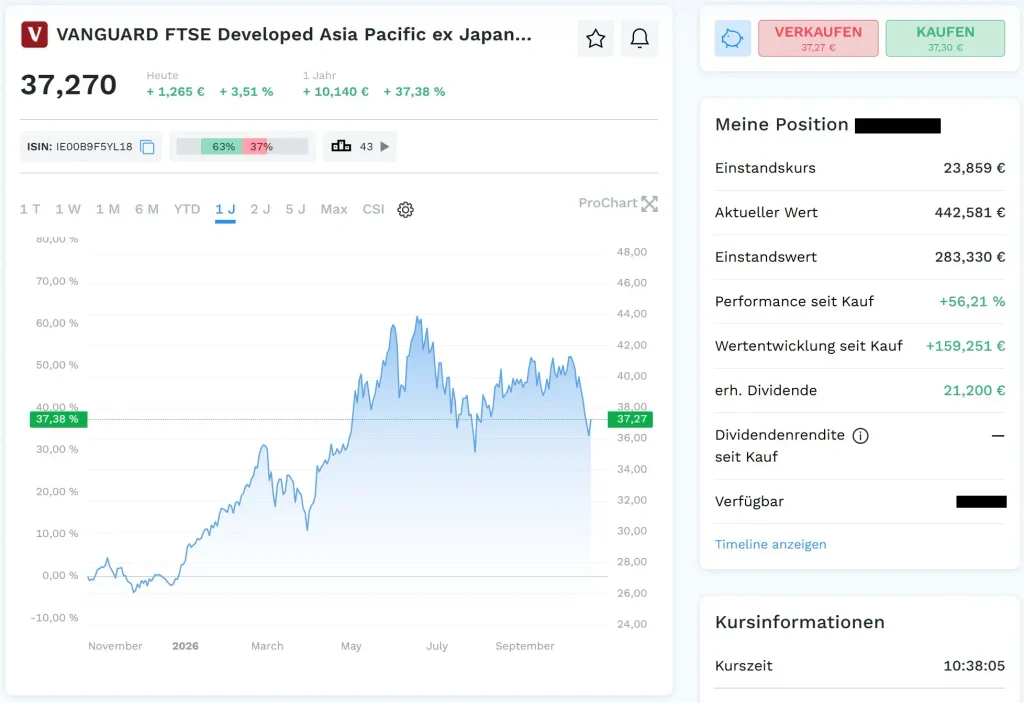
Task: Click erh. Dividende value 21,200 €
Action: click(974, 390)
